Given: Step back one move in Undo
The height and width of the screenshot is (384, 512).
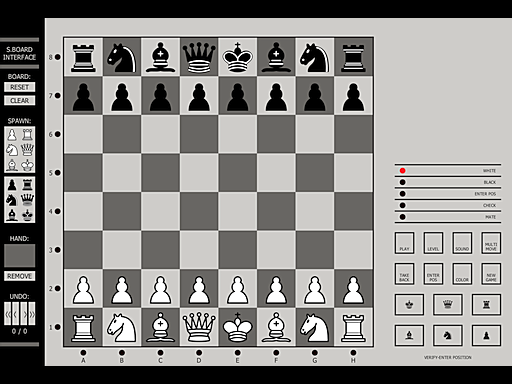Looking at the screenshot, I should [x=15, y=314].
